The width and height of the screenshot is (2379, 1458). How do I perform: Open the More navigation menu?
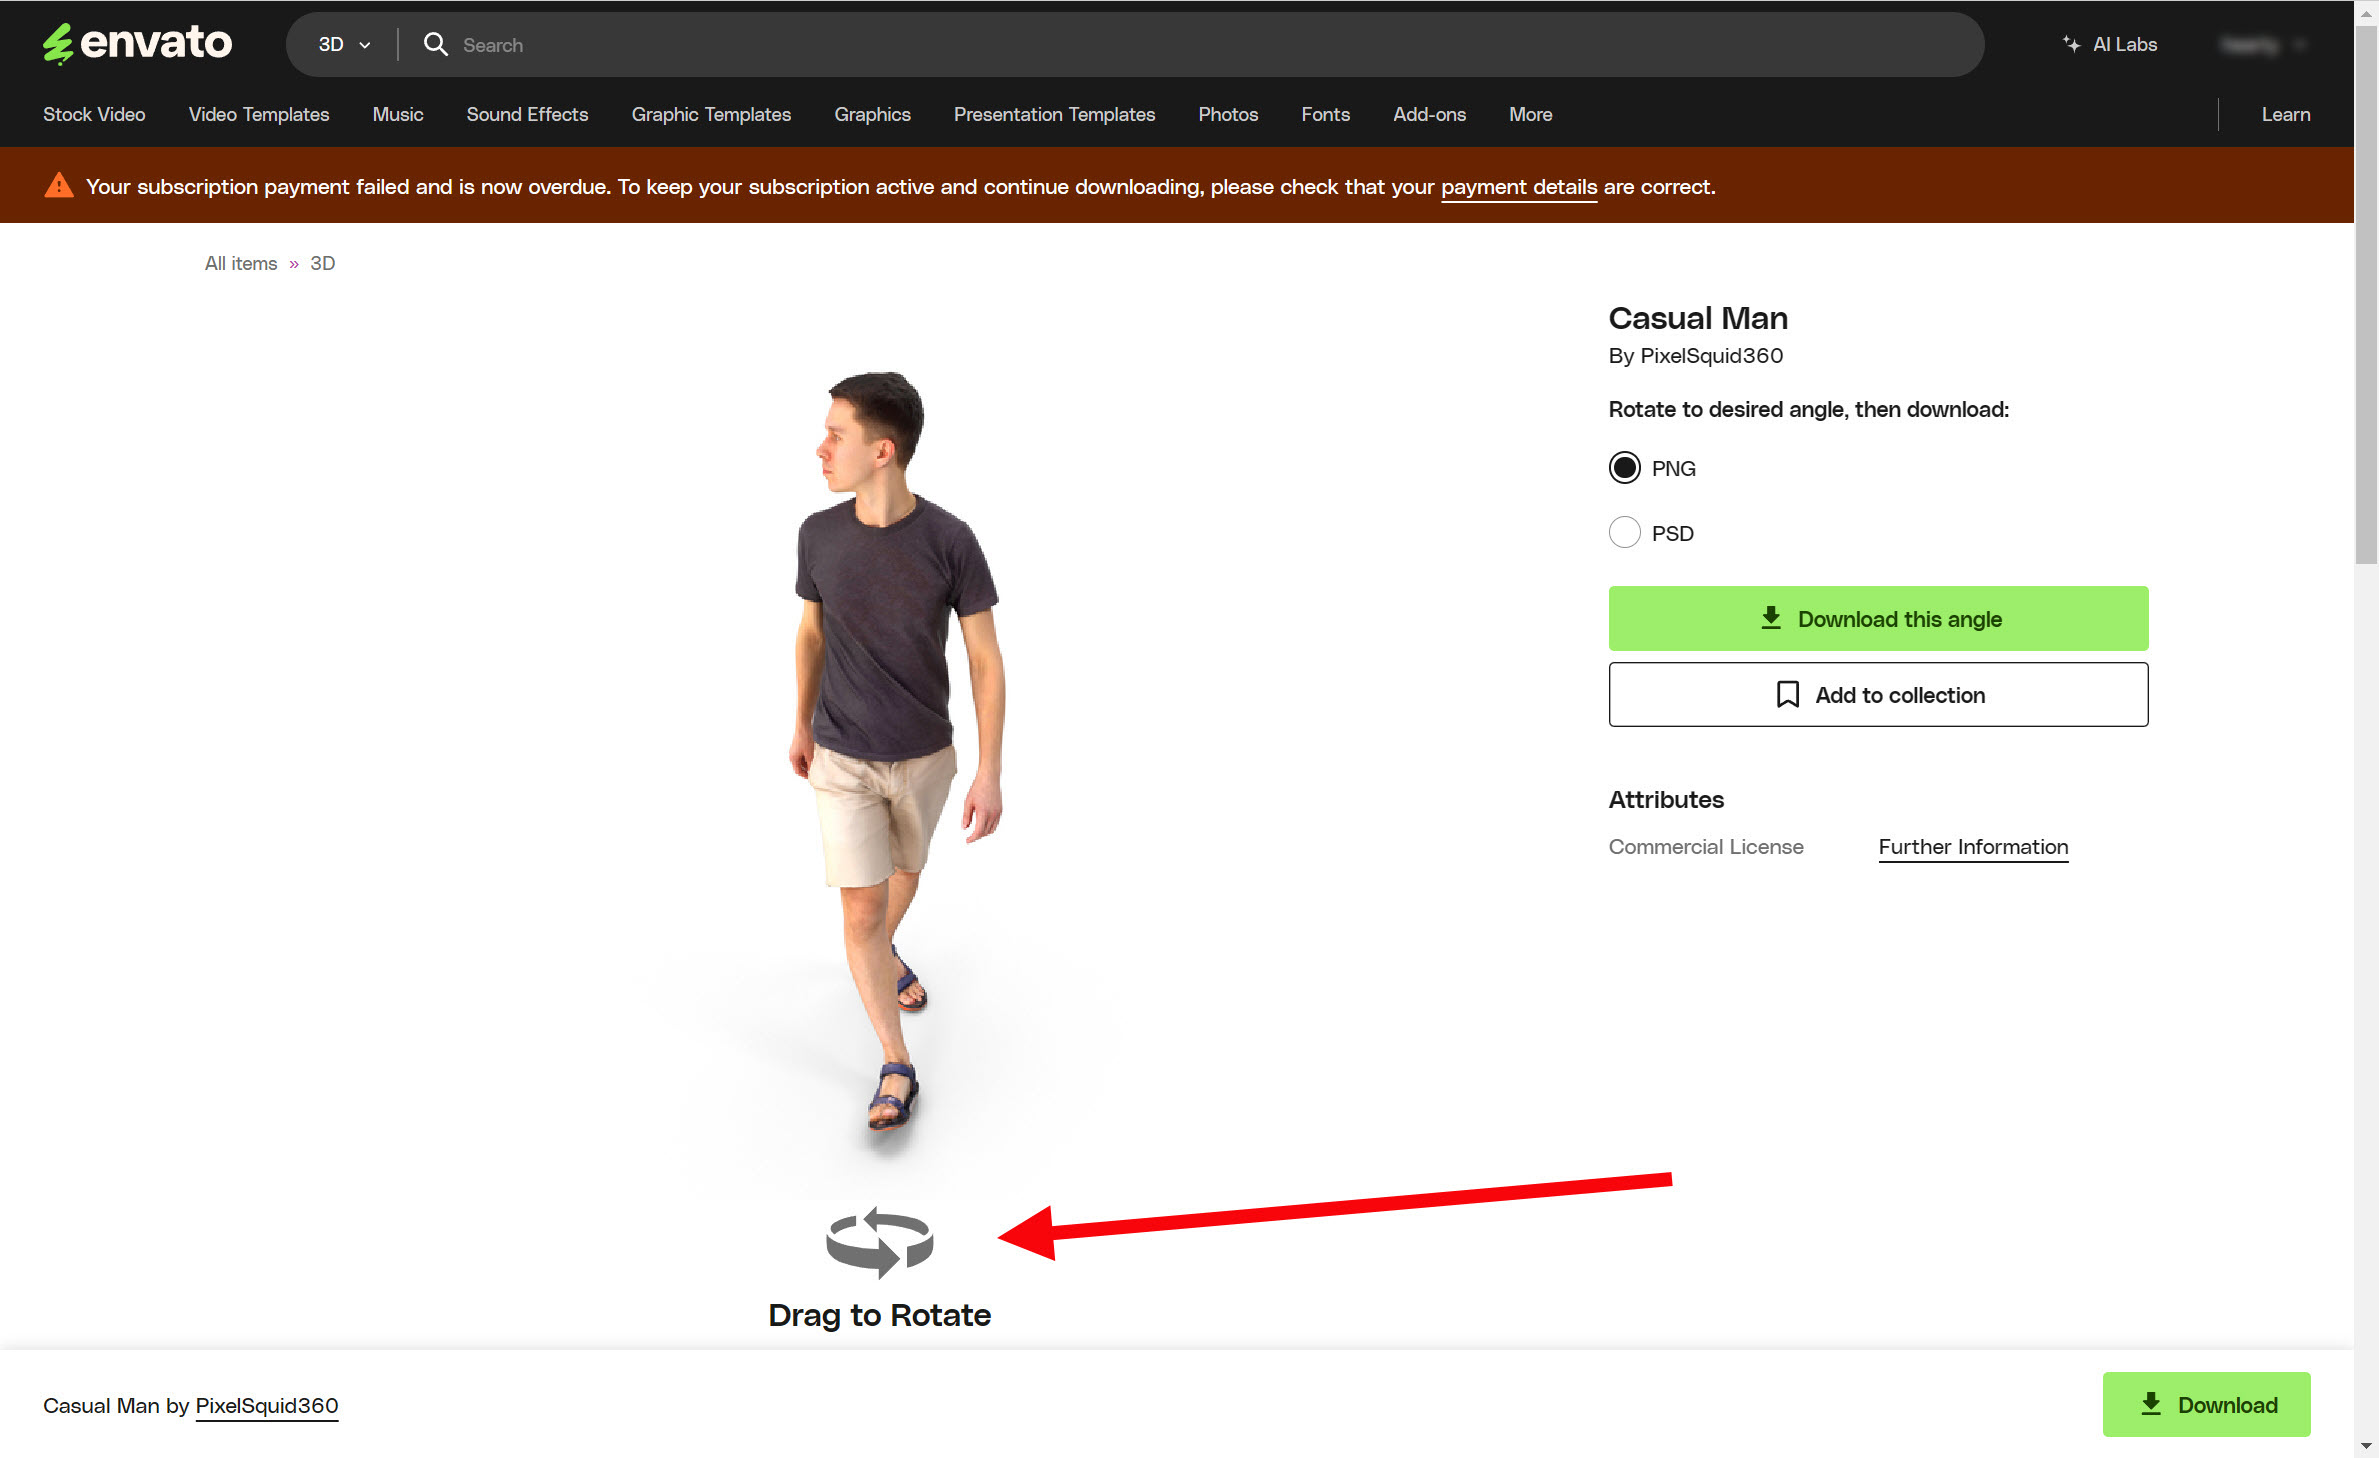coord(1530,114)
